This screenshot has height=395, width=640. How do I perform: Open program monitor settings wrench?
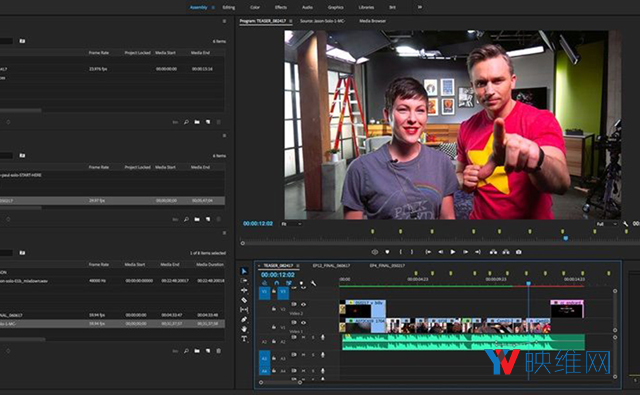625,224
